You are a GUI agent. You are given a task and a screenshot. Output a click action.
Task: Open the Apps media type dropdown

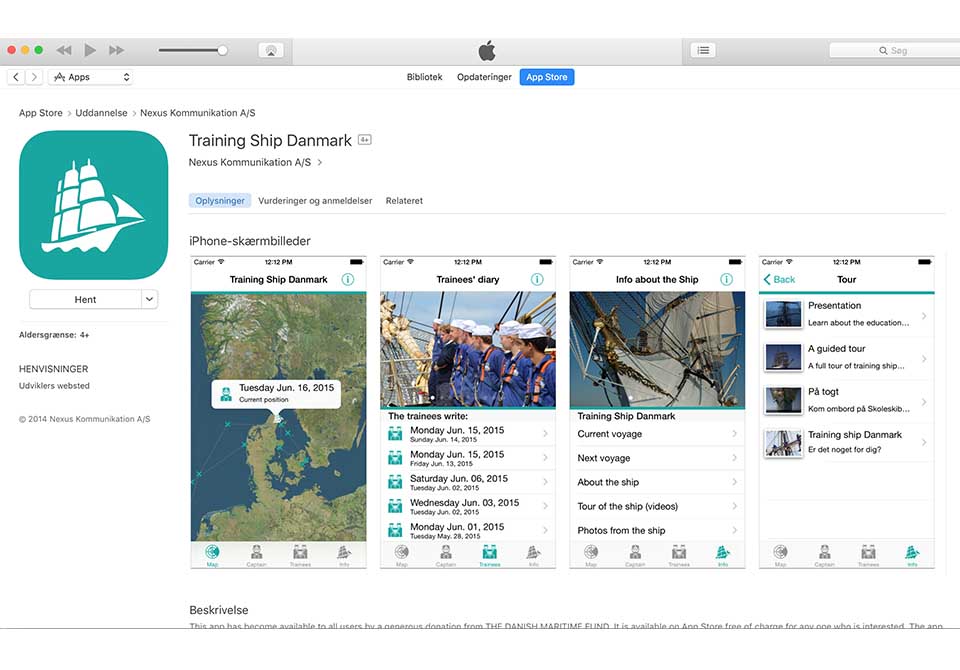click(x=91, y=77)
